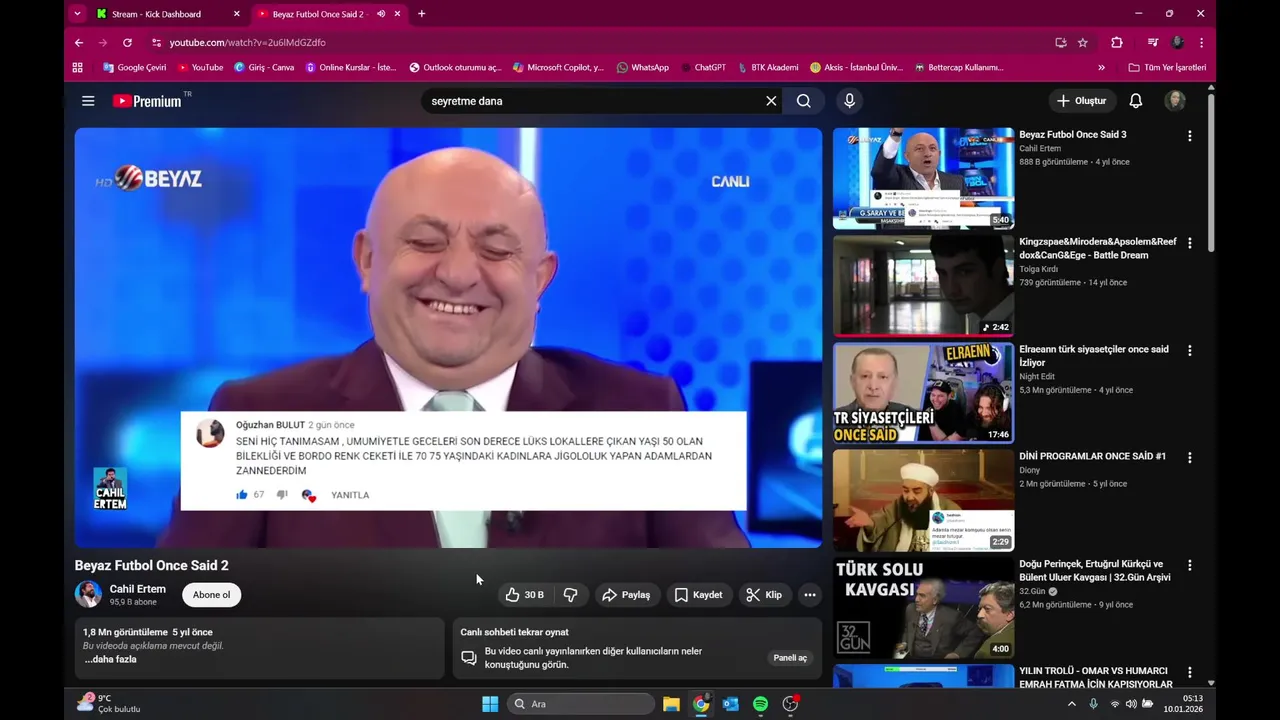1280x720 pixels.
Task: Open more actions ellipsis under the video
Action: (810, 595)
